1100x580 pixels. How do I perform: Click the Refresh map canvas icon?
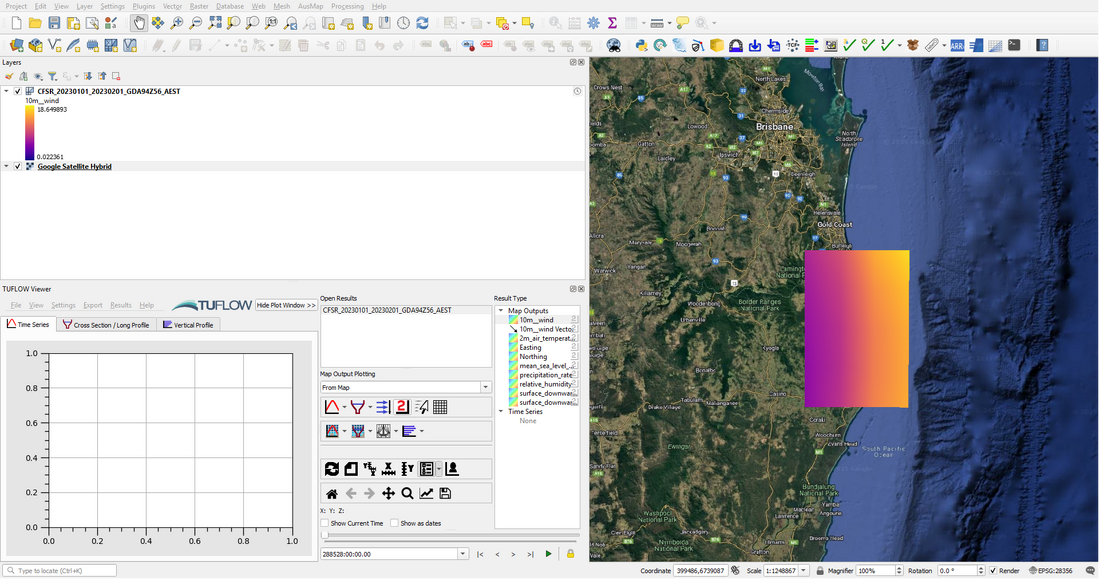422,22
